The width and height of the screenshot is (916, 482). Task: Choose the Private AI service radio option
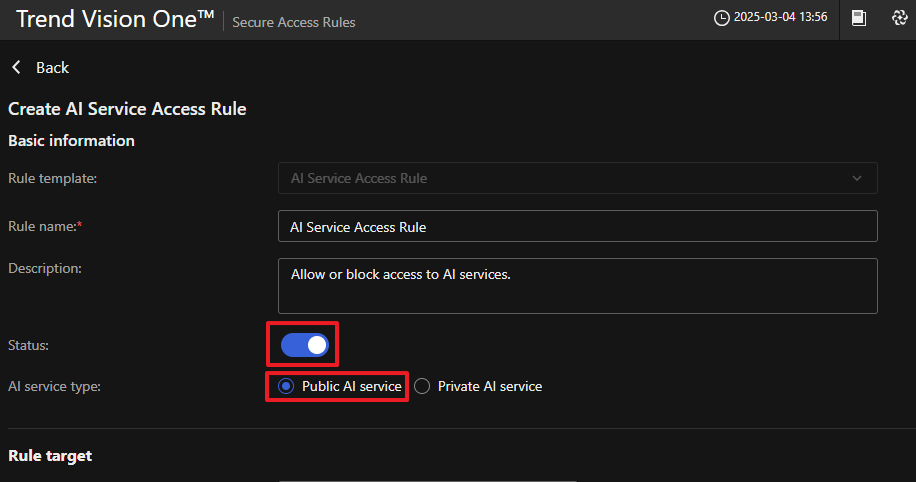point(422,386)
